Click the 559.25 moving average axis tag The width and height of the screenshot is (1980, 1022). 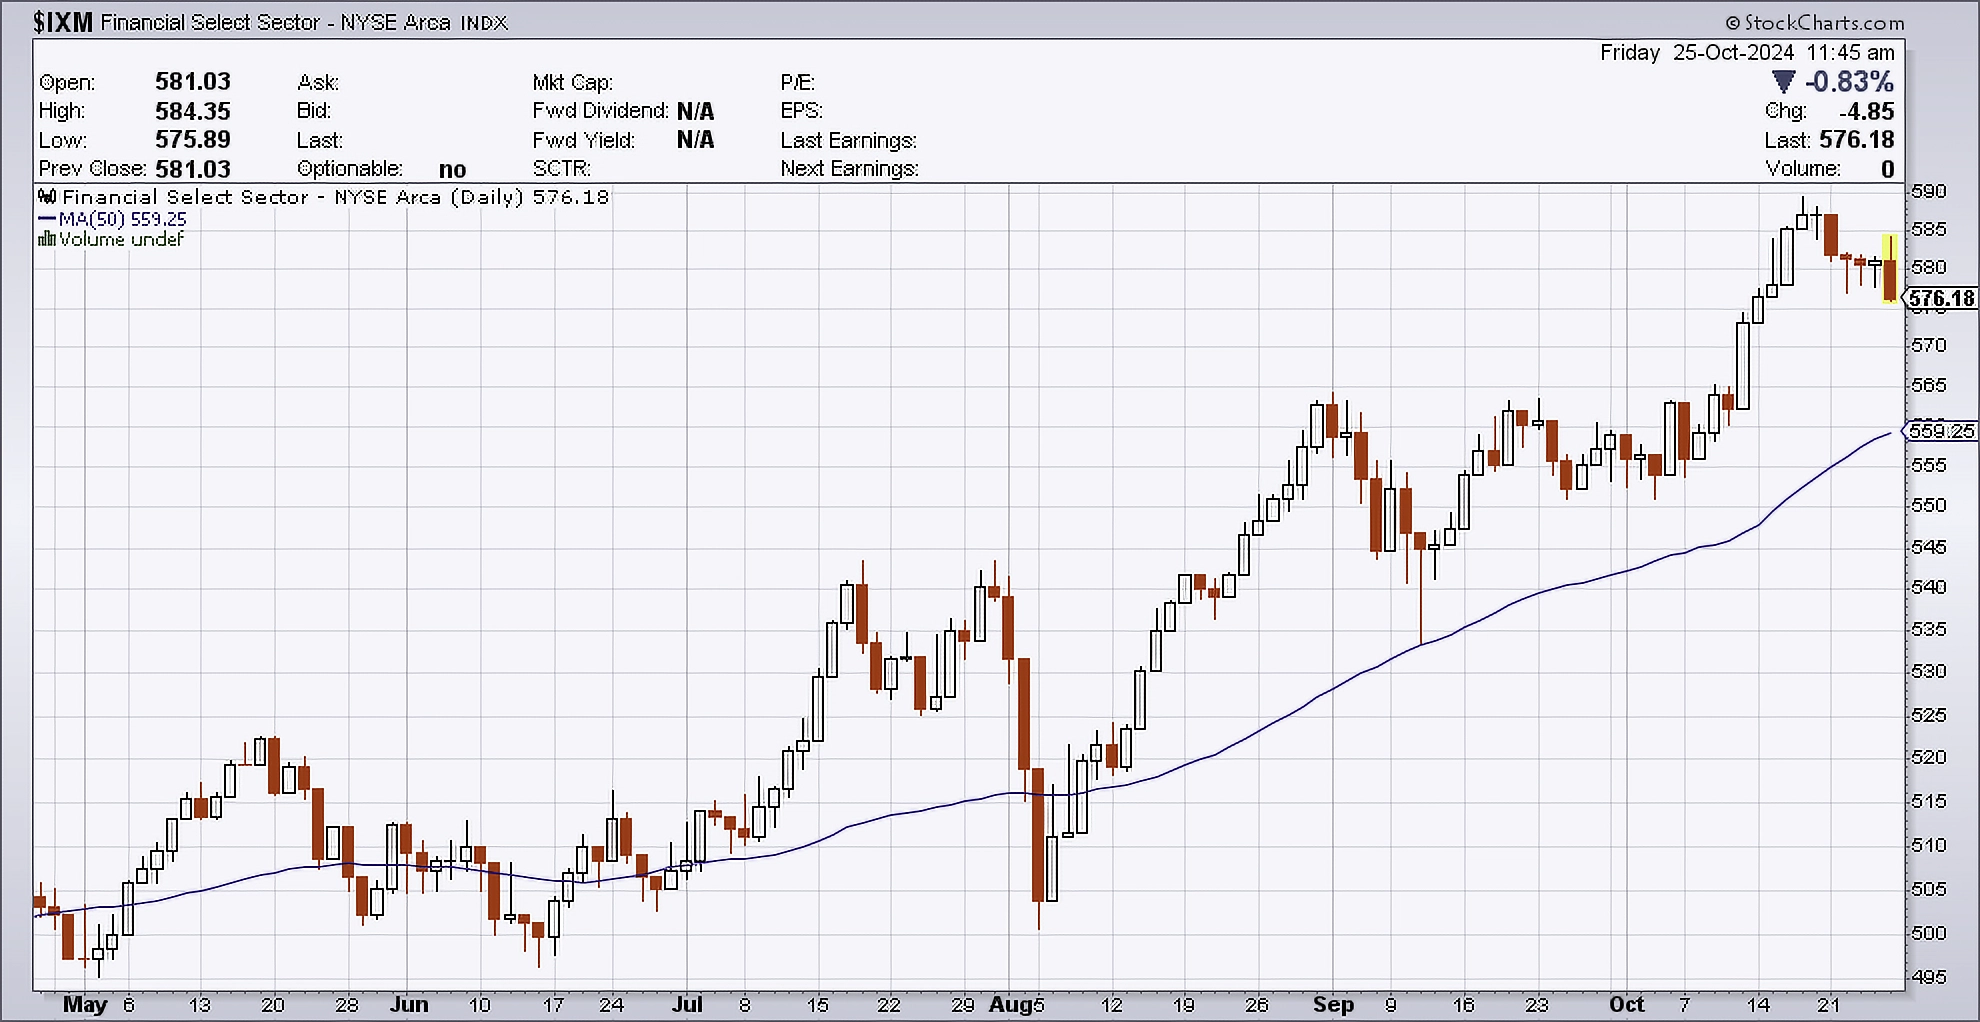coord(1941,430)
